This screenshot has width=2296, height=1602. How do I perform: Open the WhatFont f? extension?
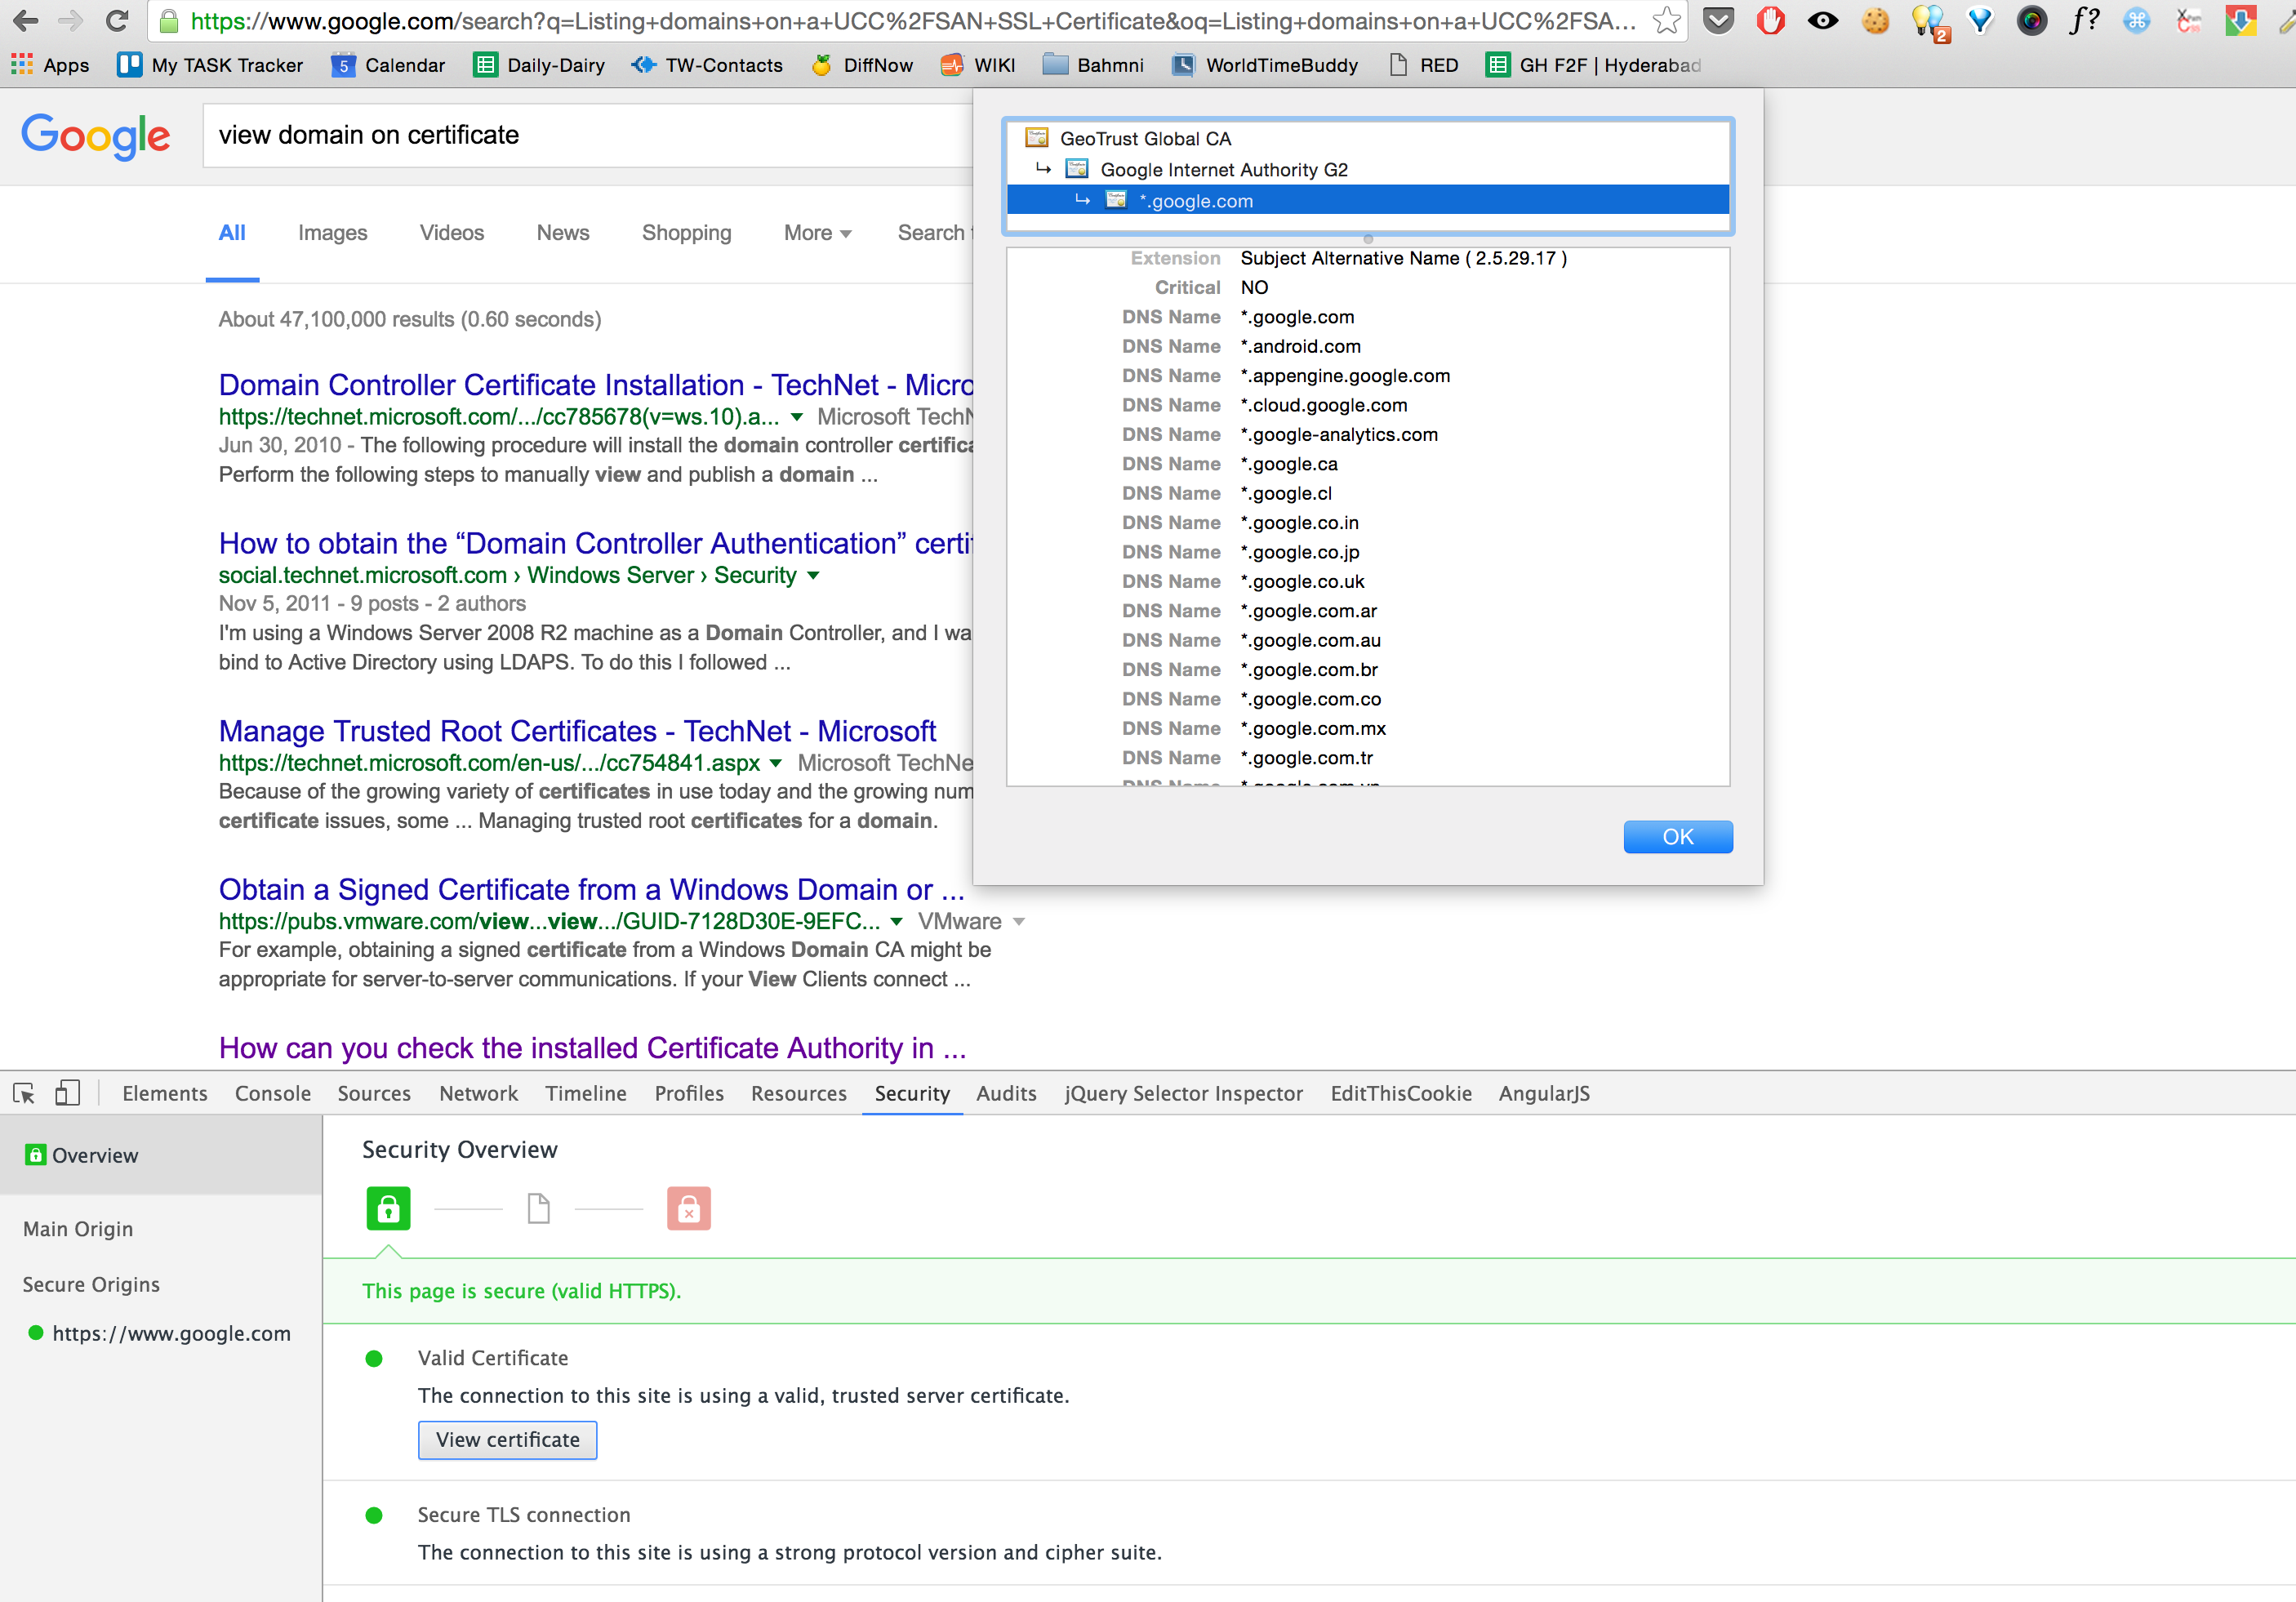(2084, 21)
